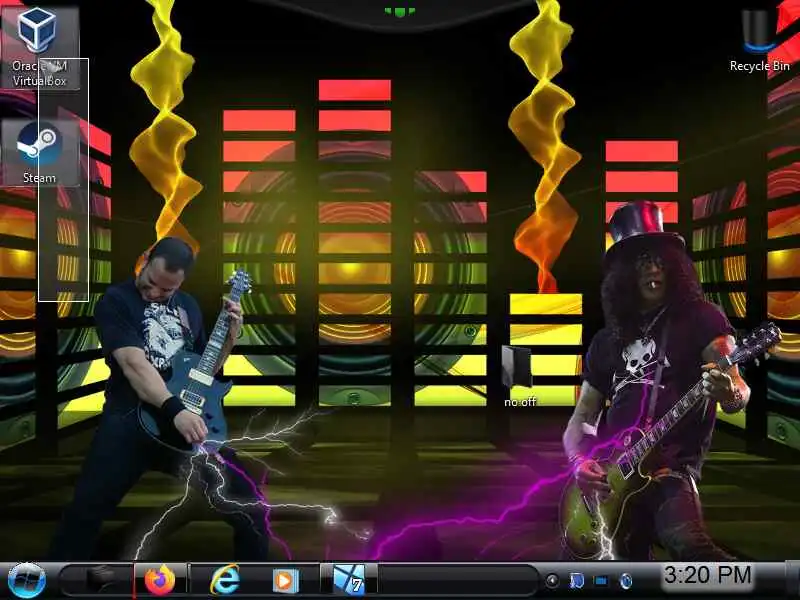Viewport: 800px width, 600px height.
Task: Click the blue flag tray icon
Action: pyautogui.click(x=577, y=581)
